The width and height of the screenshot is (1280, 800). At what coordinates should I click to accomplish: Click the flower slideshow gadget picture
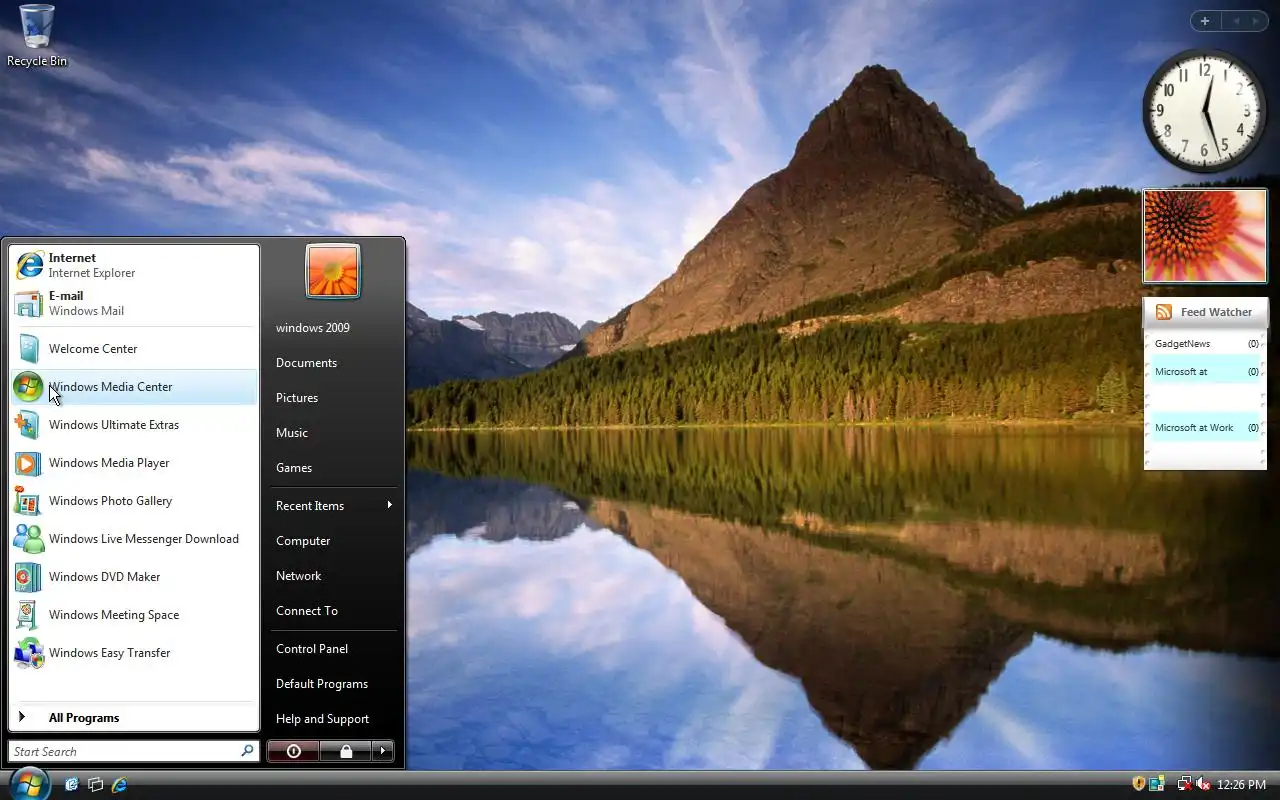[1205, 236]
